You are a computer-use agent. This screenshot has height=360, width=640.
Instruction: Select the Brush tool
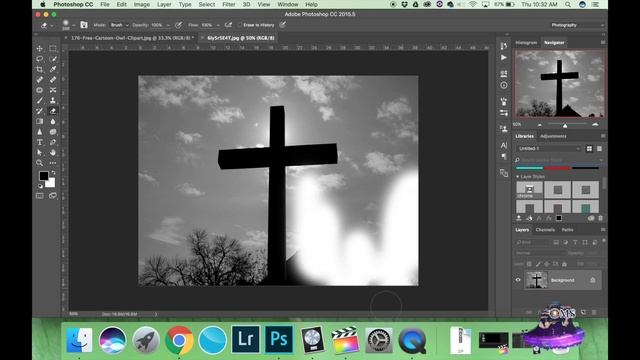point(40,100)
